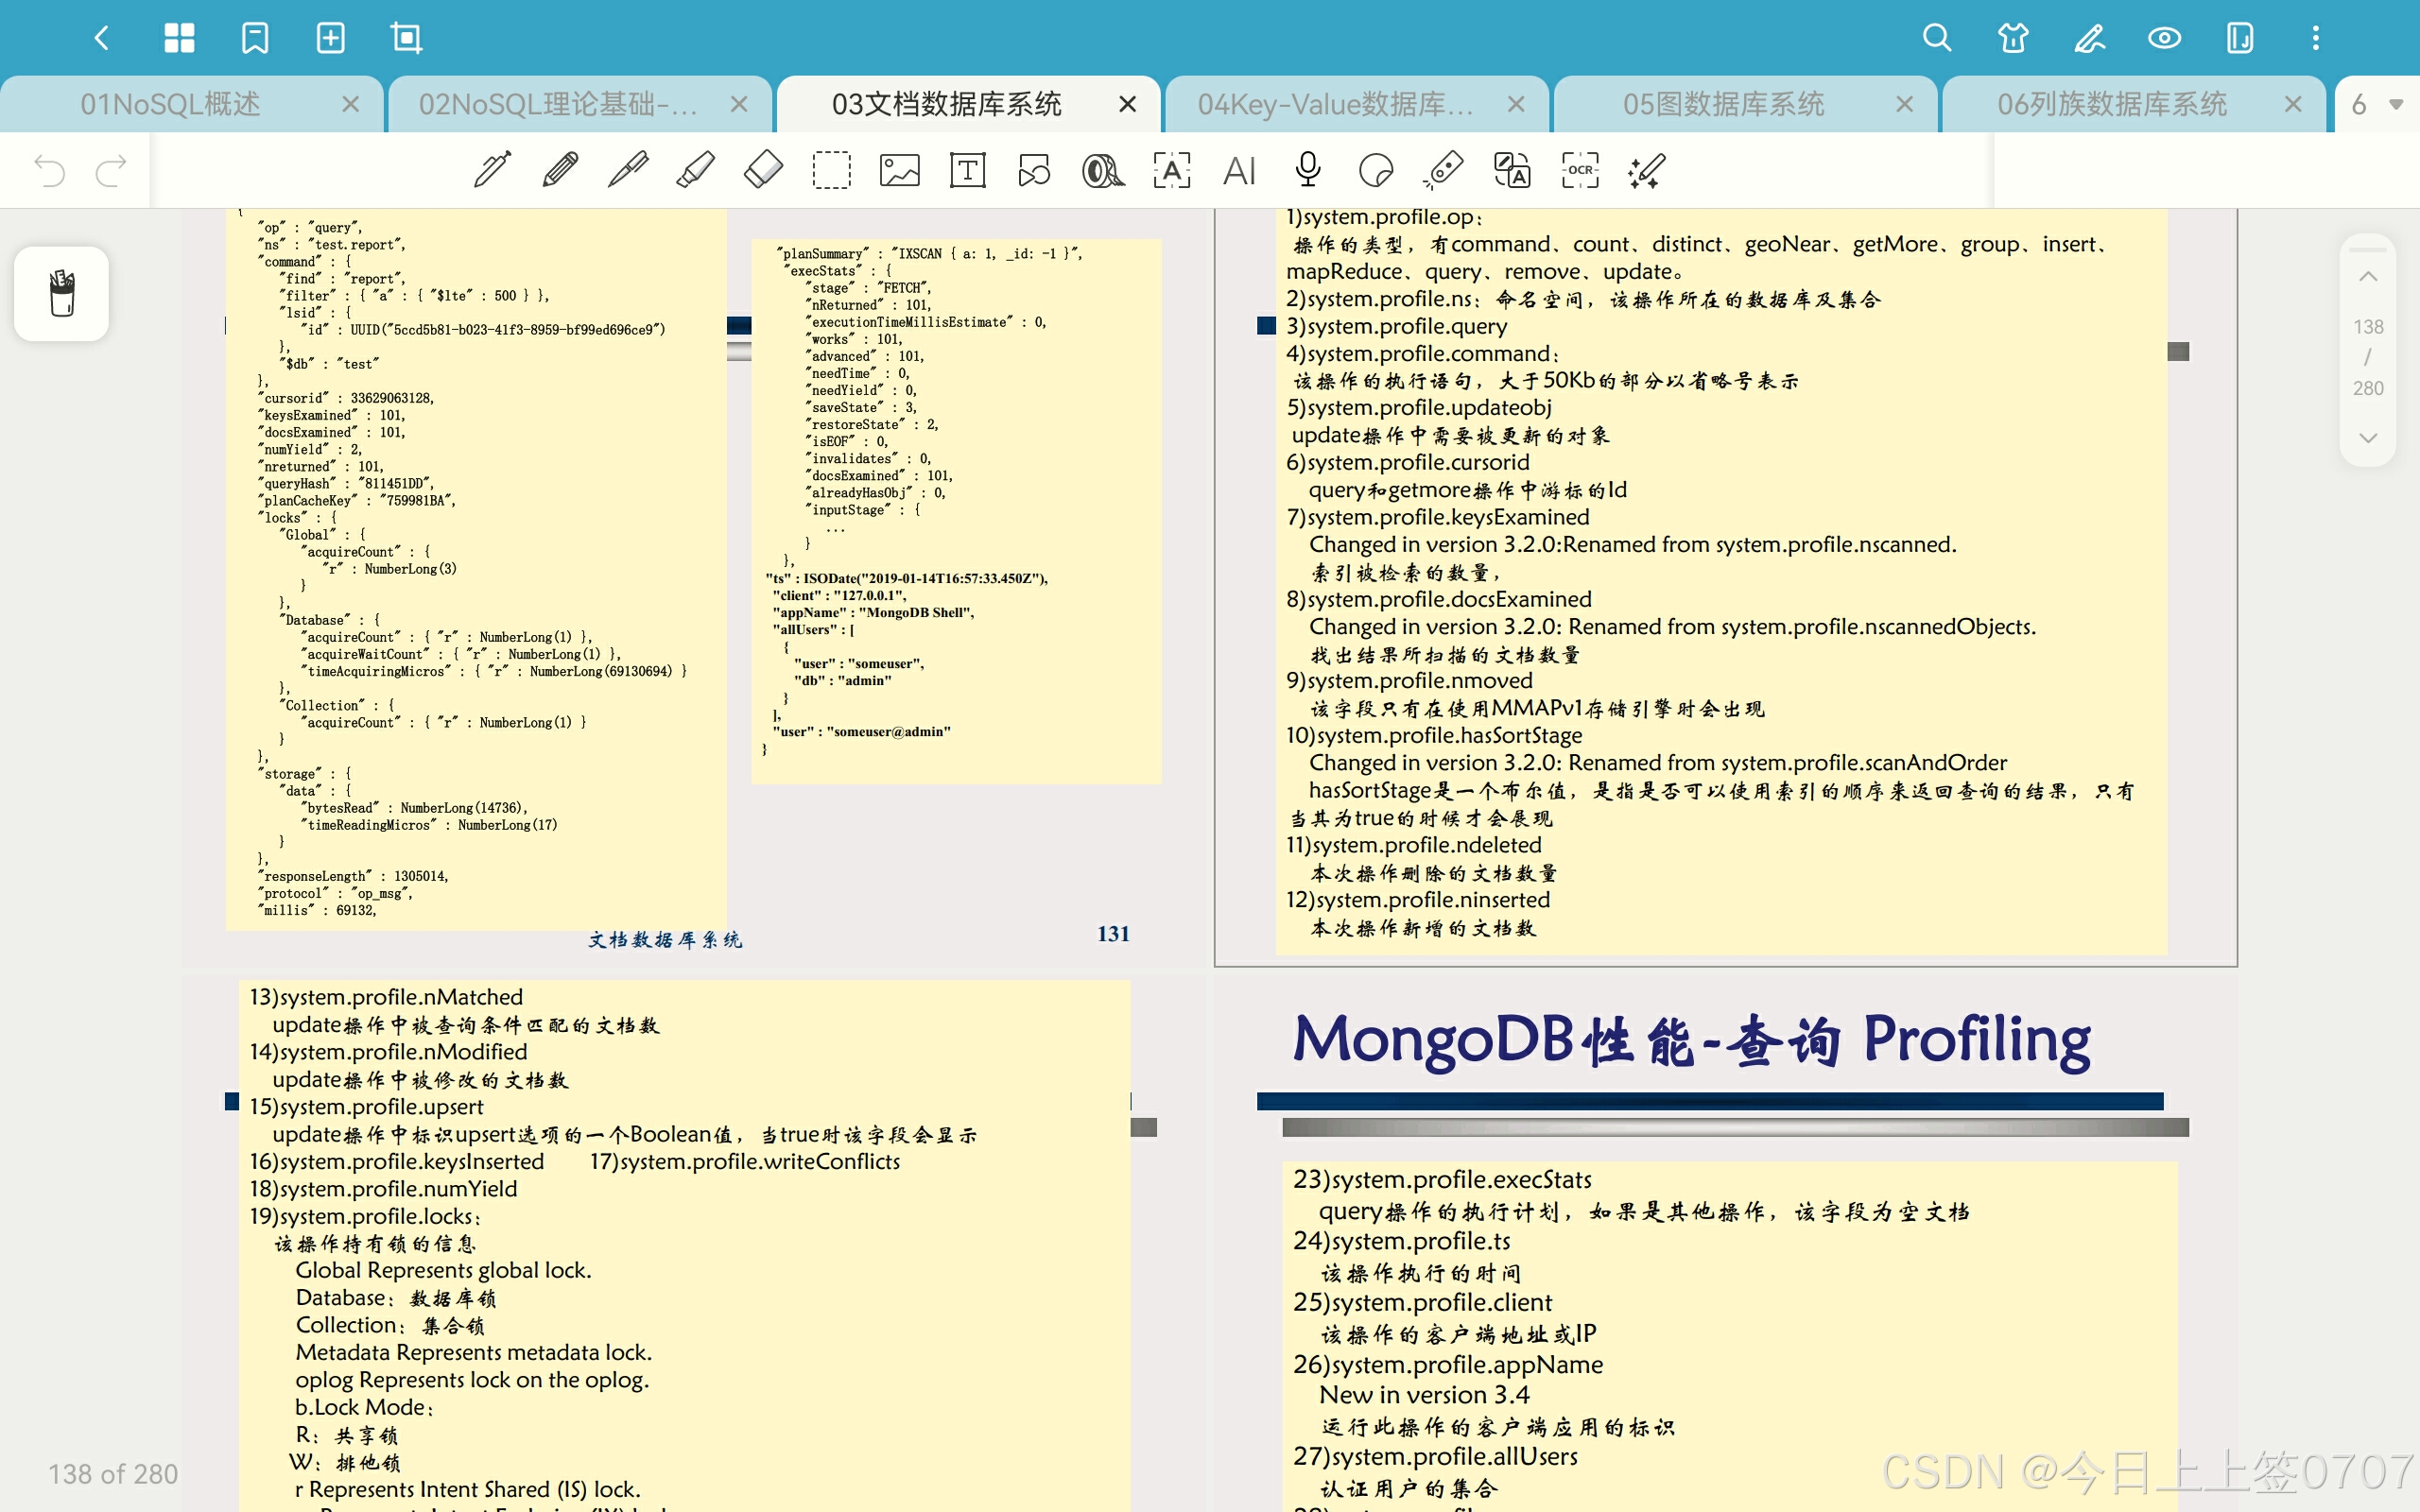2420x1512 pixels.
Task: Select the ballpoint pen tool
Action: (x=628, y=170)
